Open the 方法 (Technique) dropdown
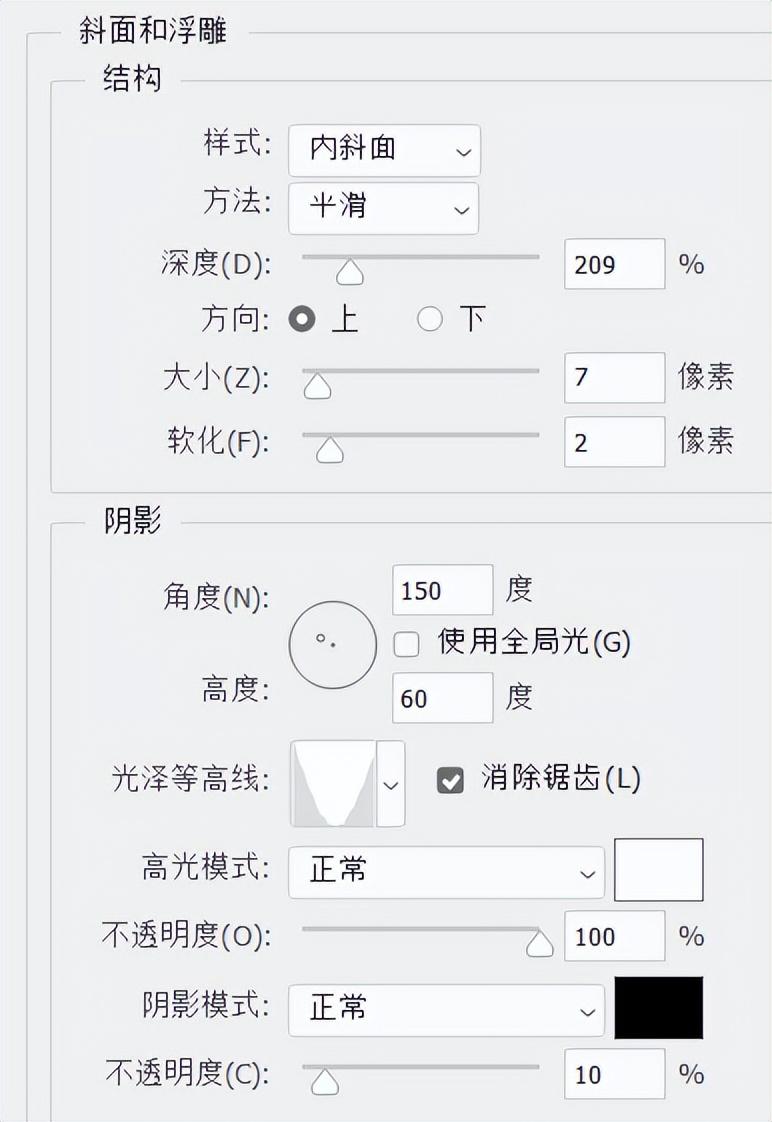Viewport: 772px width, 1122px height. point(383,208)
